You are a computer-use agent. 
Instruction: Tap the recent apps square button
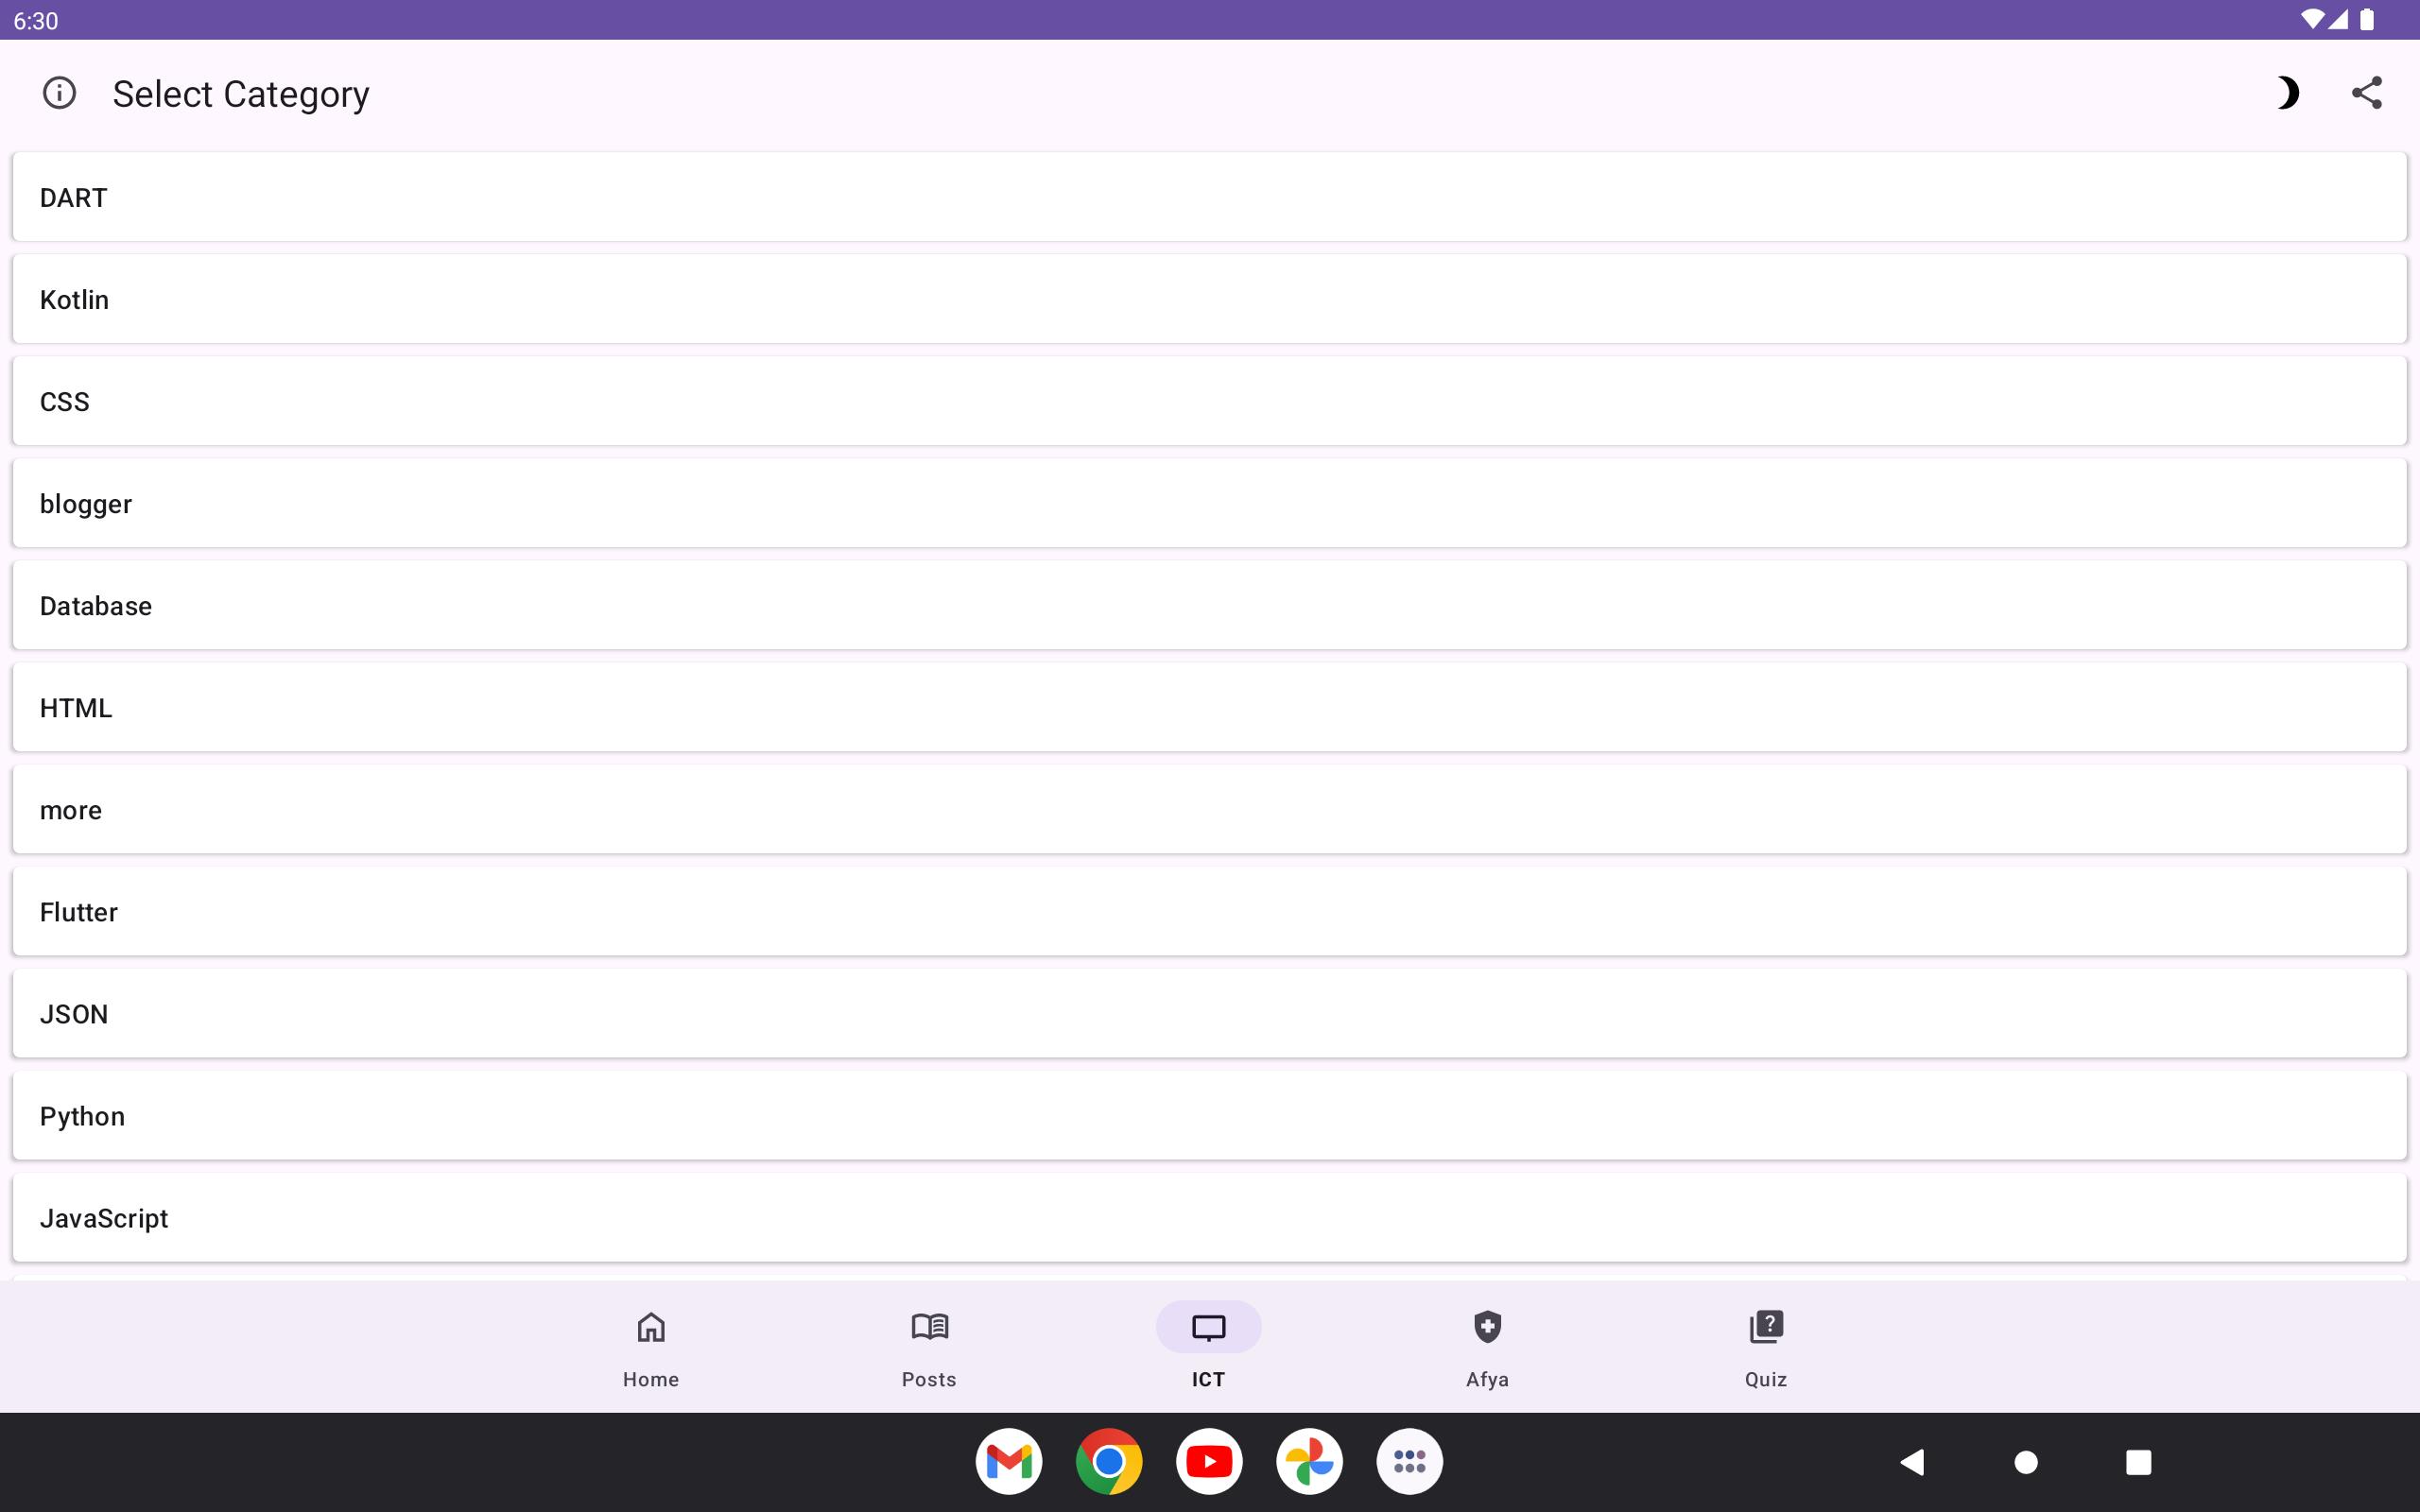[2138, 1462]
